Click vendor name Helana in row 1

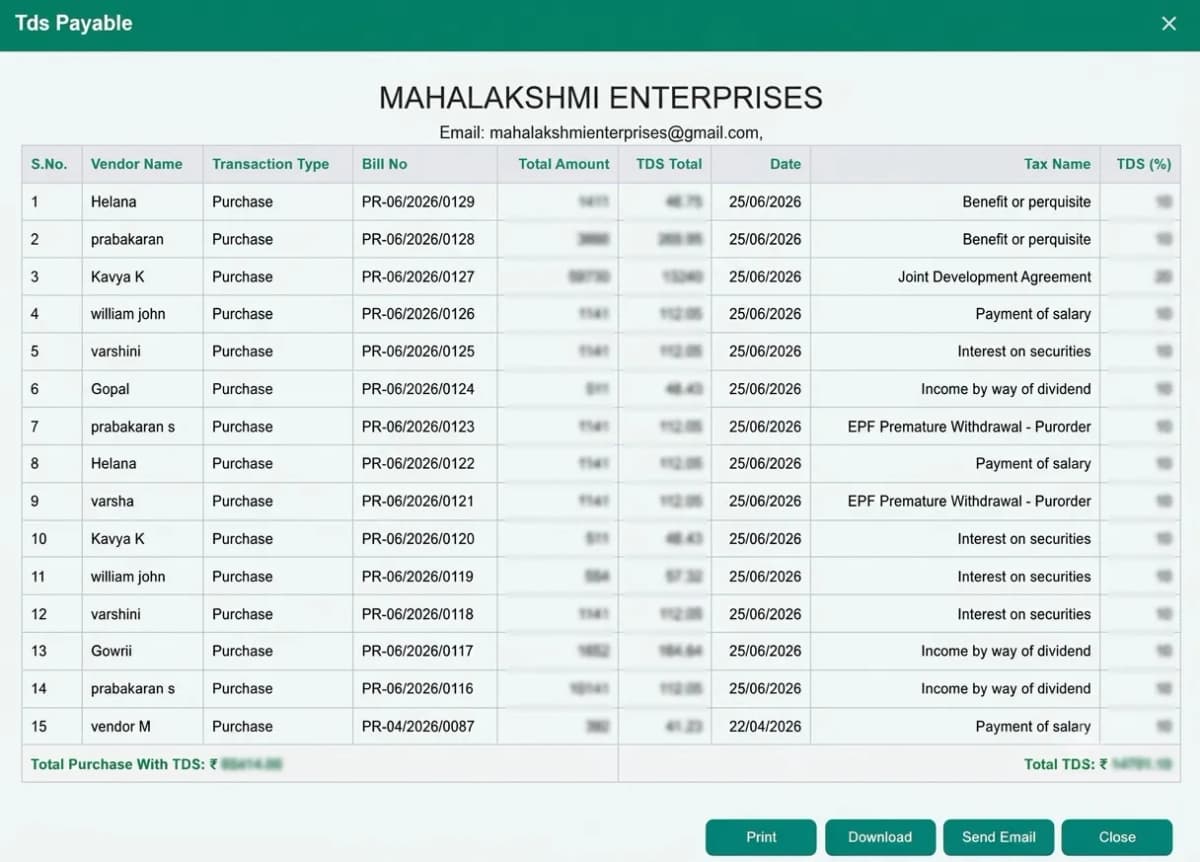(x=113, y=202)
